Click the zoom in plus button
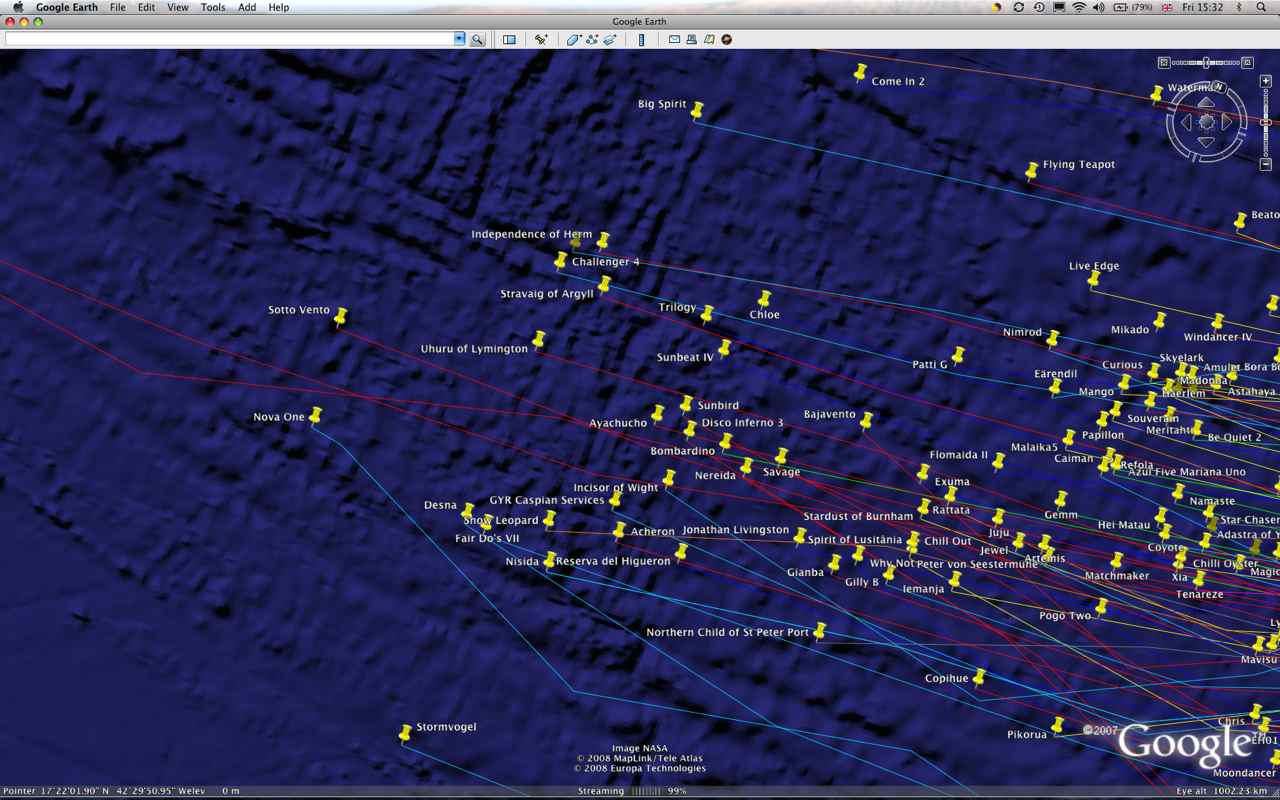This screenshot has height=800, width=1280. (x=1265, y=81)
